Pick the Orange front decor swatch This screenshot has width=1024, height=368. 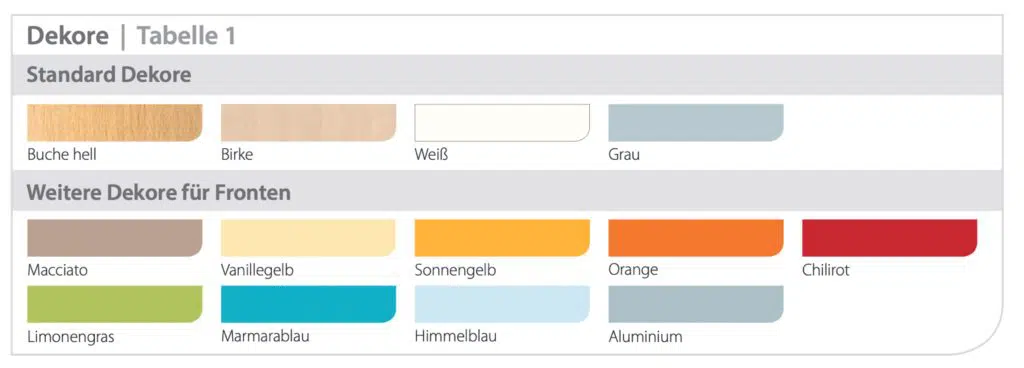[x=696, y=238]
